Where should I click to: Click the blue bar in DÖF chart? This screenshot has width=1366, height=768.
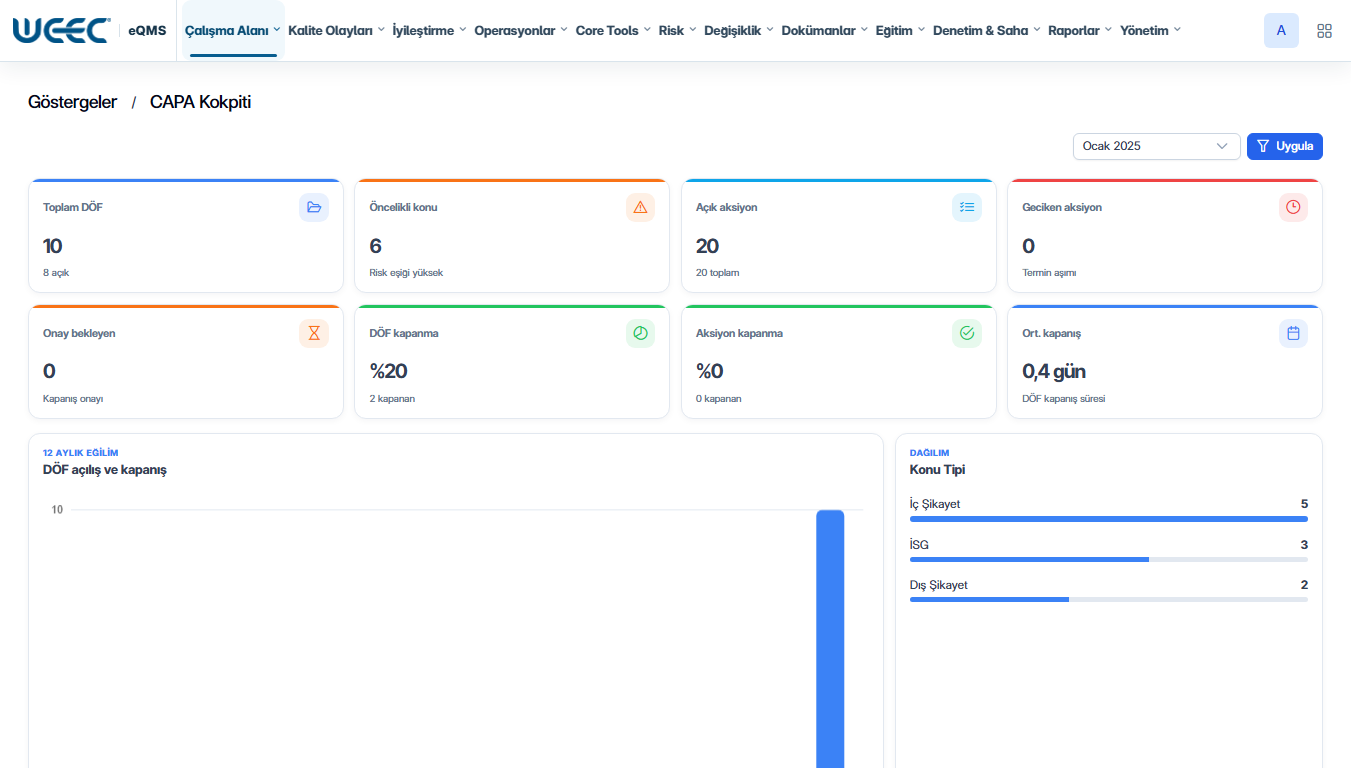pos(830,639)
